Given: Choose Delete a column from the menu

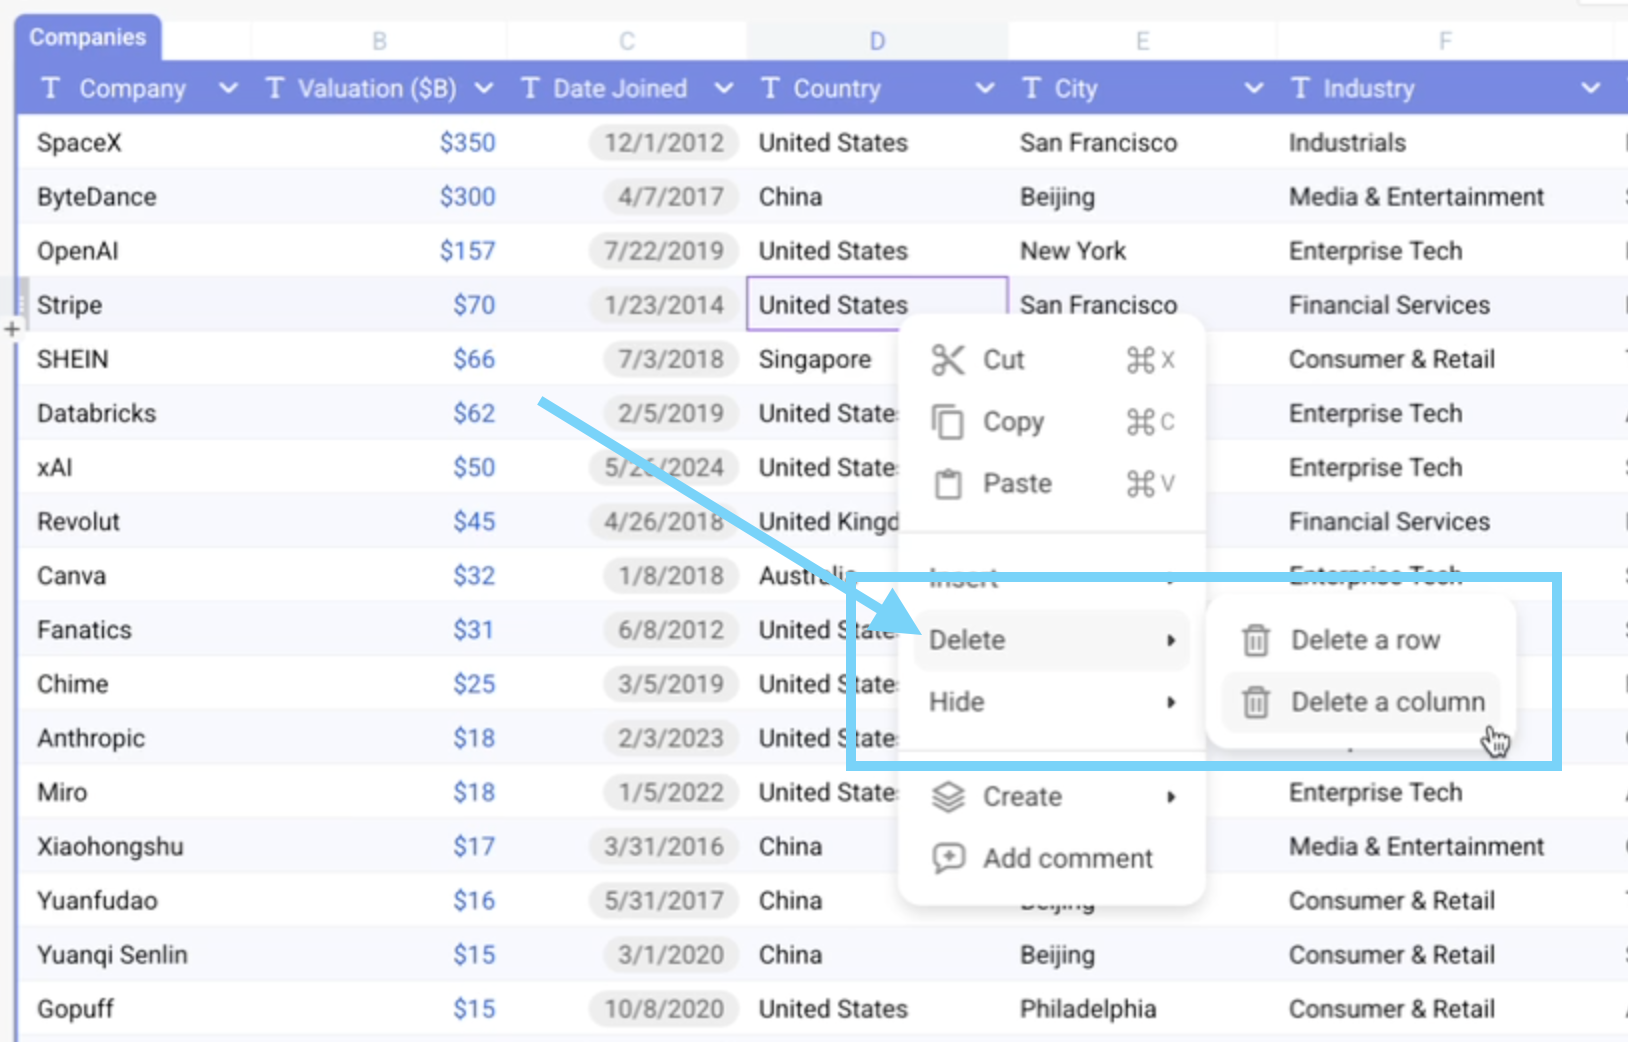Looking at the screenshot, I should click(1385, 701).
